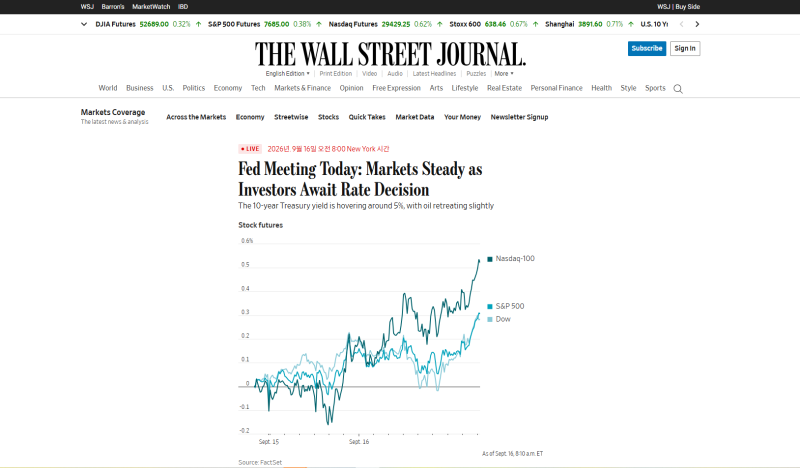Image resolution: width=800 pixels, height=468 pixels.
Task: Open IBD in top bar
Action: click(x=183, y=7)
